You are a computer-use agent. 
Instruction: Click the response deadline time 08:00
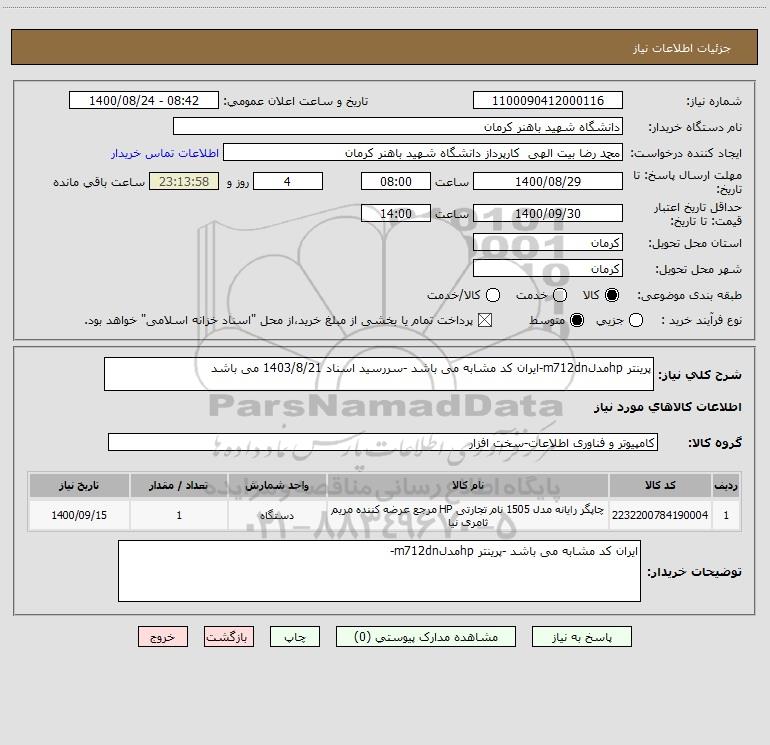(x=396, y=181)
